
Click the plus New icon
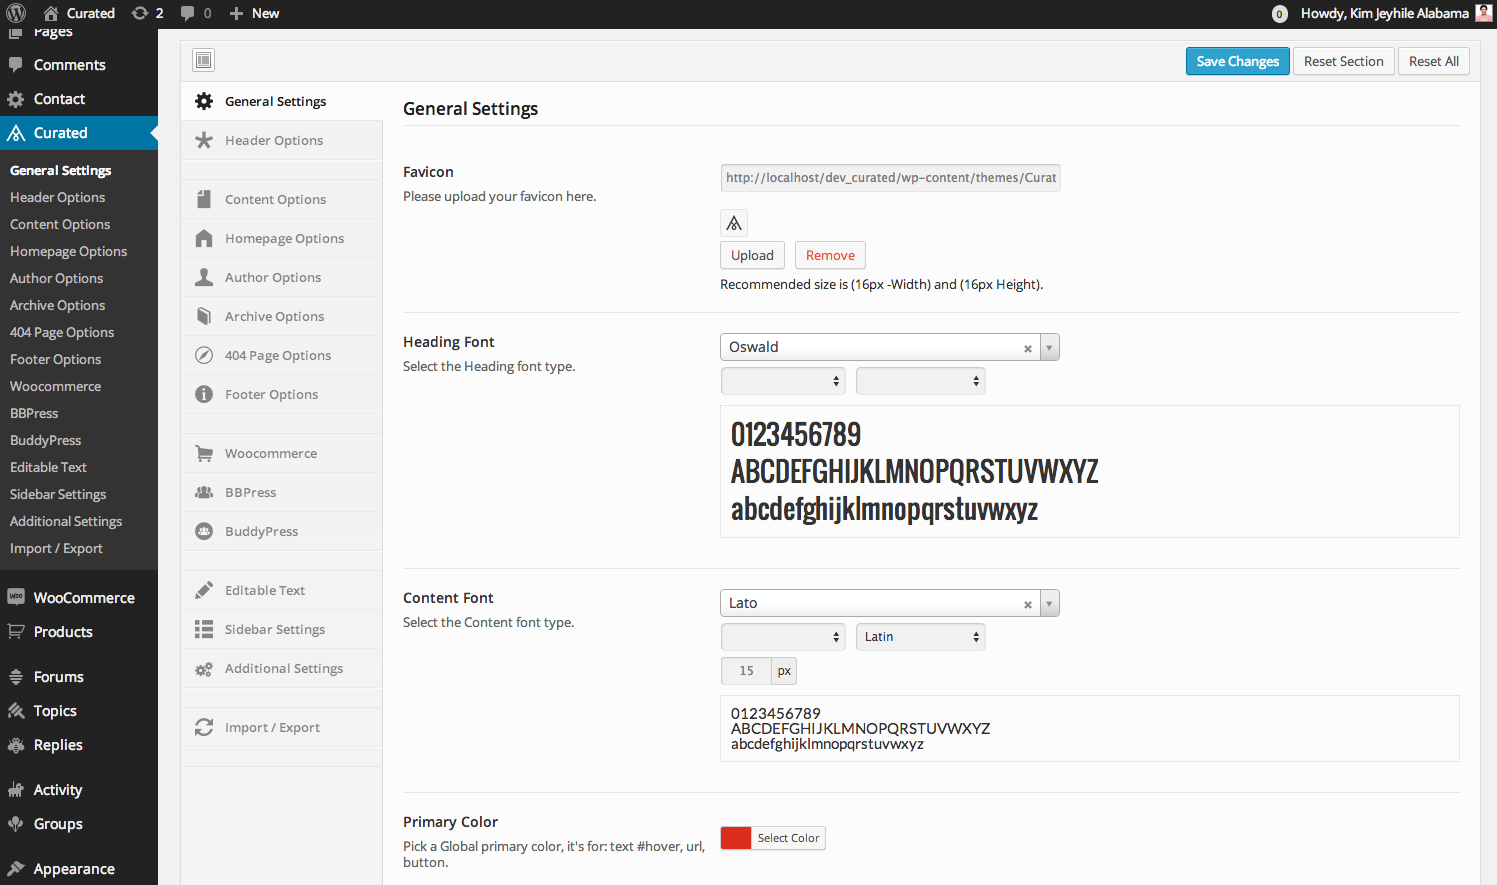pos(236,13)
